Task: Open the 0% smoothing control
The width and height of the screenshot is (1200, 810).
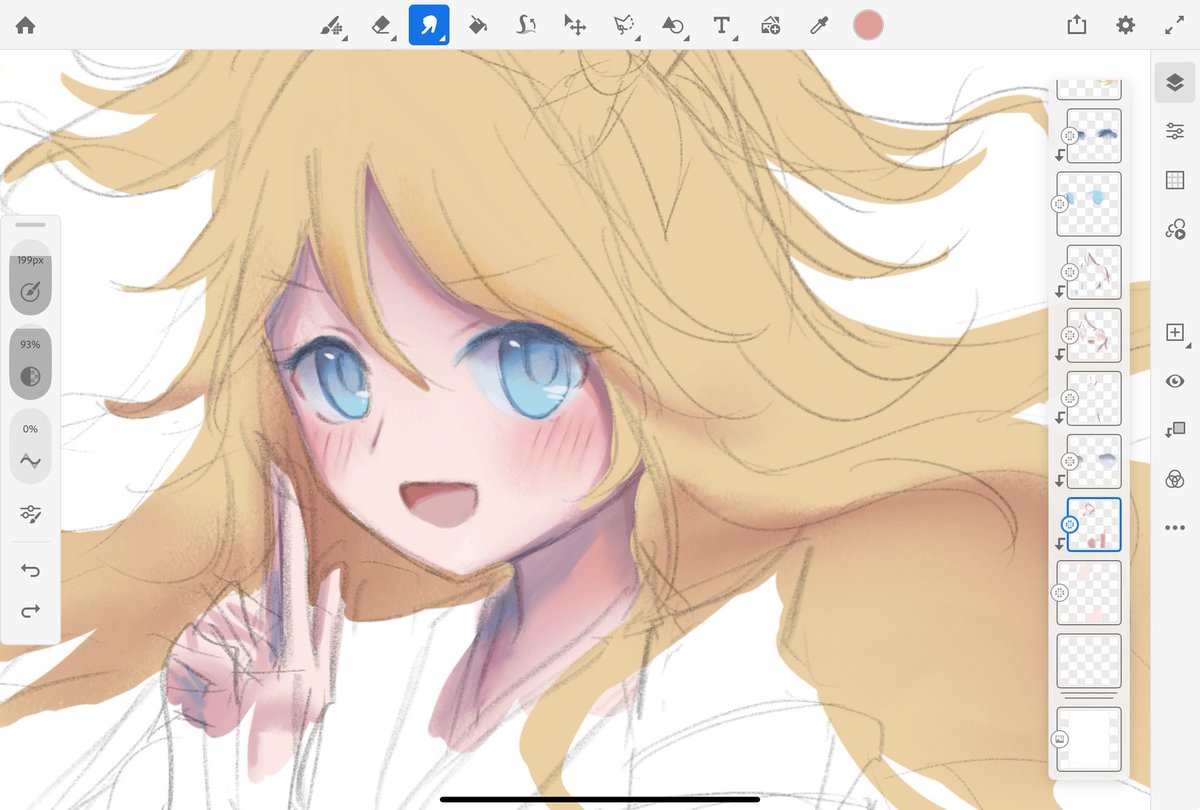Action: [30, 448]
